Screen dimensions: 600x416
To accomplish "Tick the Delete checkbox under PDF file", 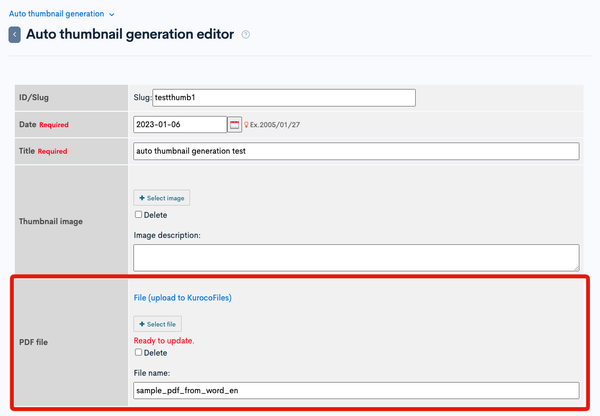I will (x=139, y=352).
